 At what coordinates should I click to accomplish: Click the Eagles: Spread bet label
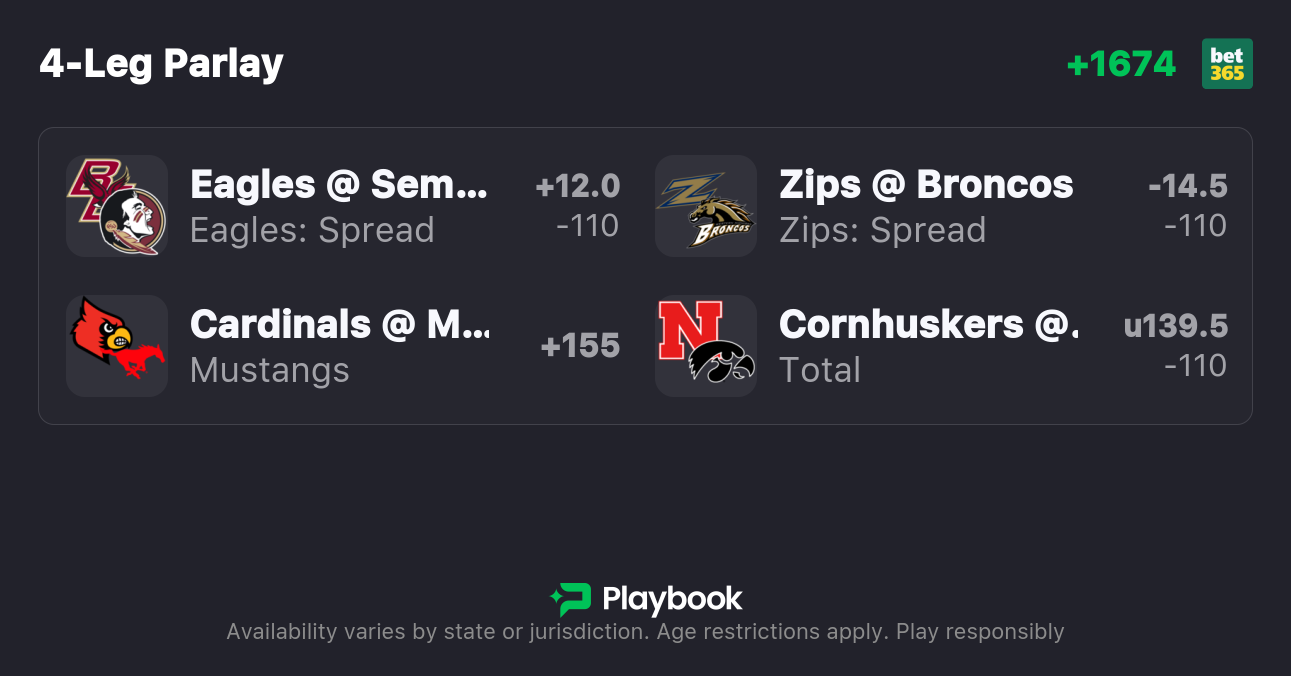point(312,230)
